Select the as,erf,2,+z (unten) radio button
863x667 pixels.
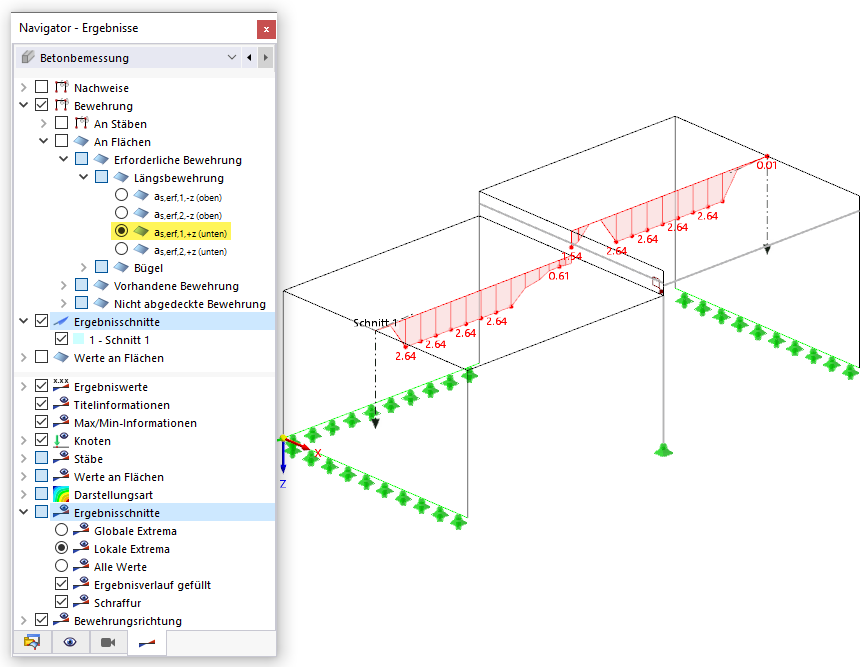click(x=121, y=249)
